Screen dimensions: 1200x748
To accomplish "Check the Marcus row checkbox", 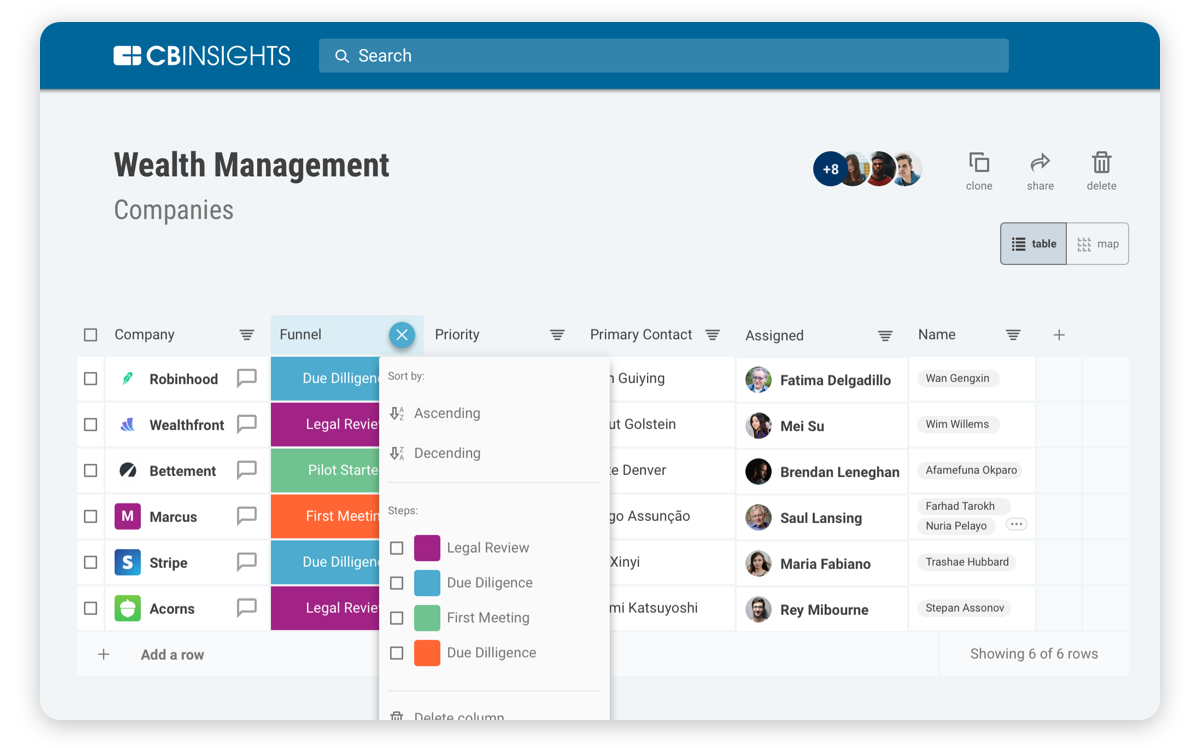I will pyautogui.click(x=91, y=517).
